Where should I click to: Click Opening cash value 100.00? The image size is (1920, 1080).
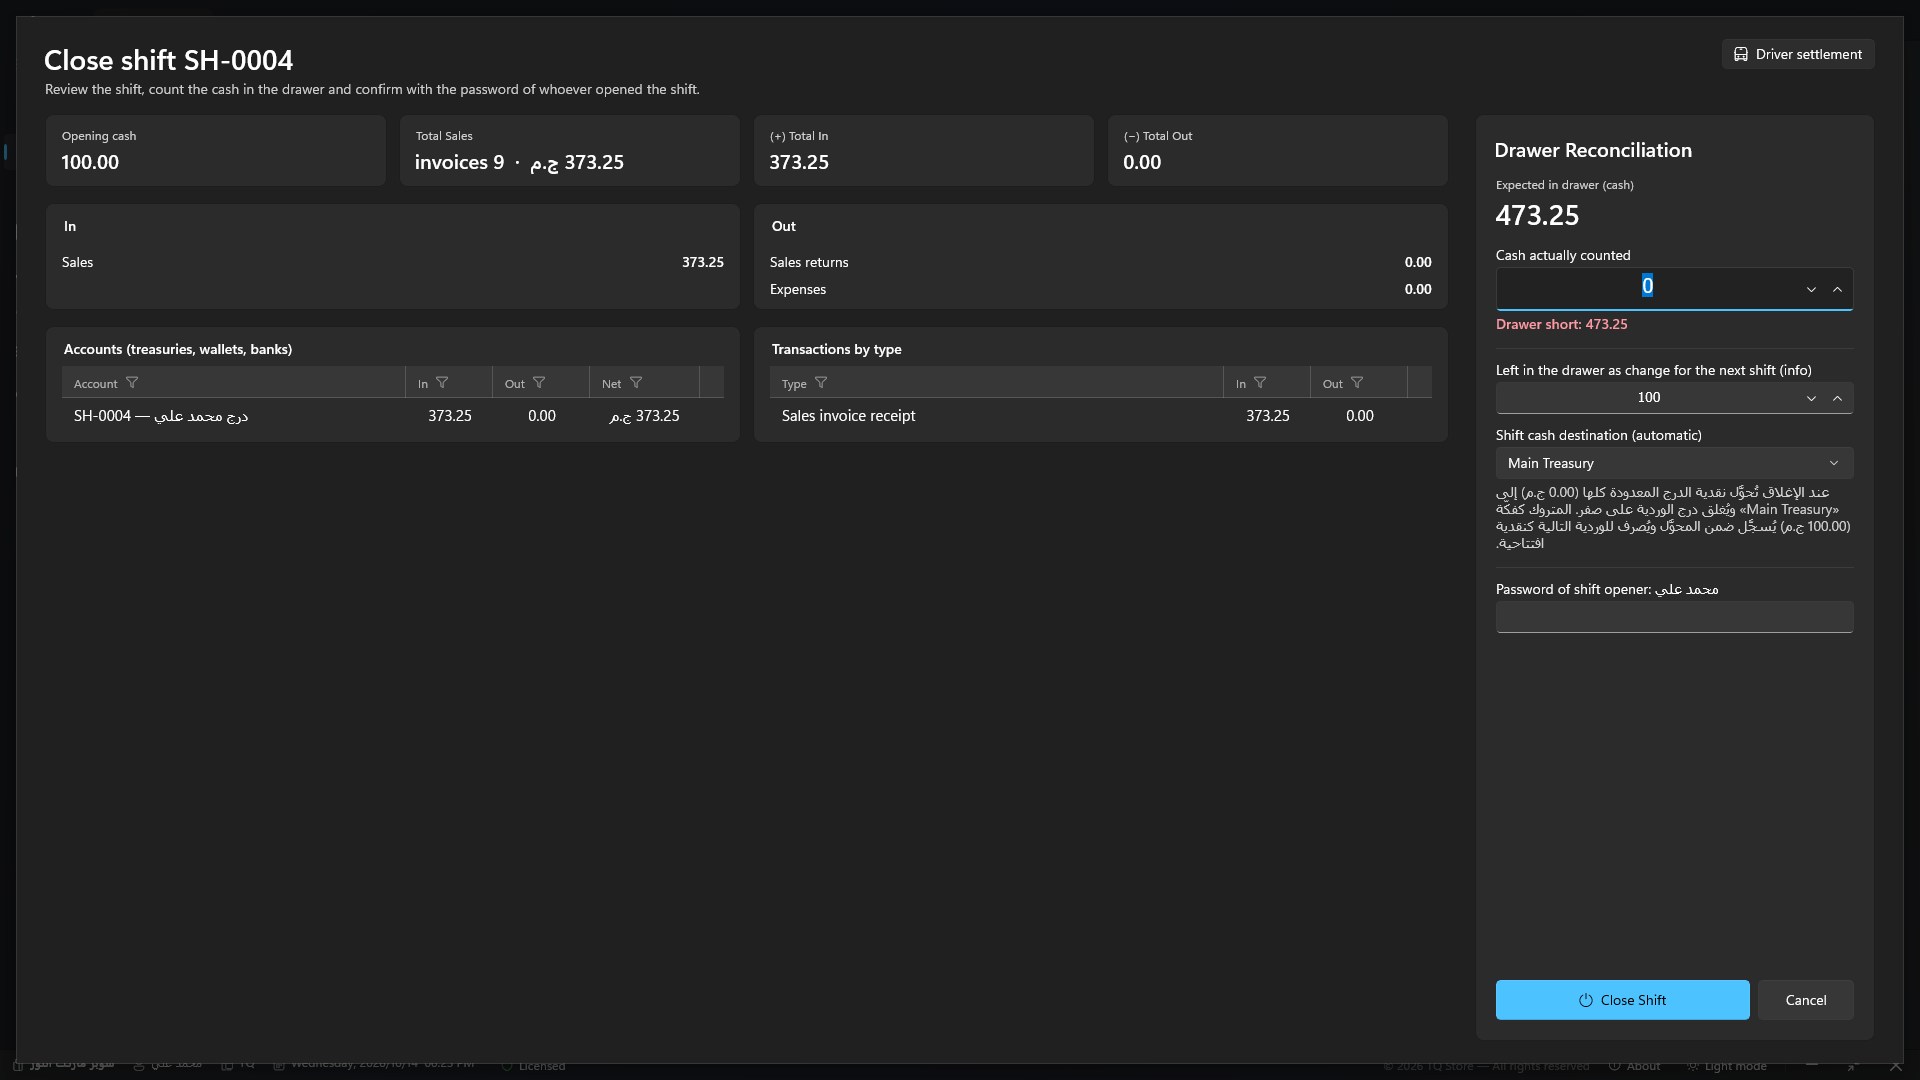pos(90,162)
